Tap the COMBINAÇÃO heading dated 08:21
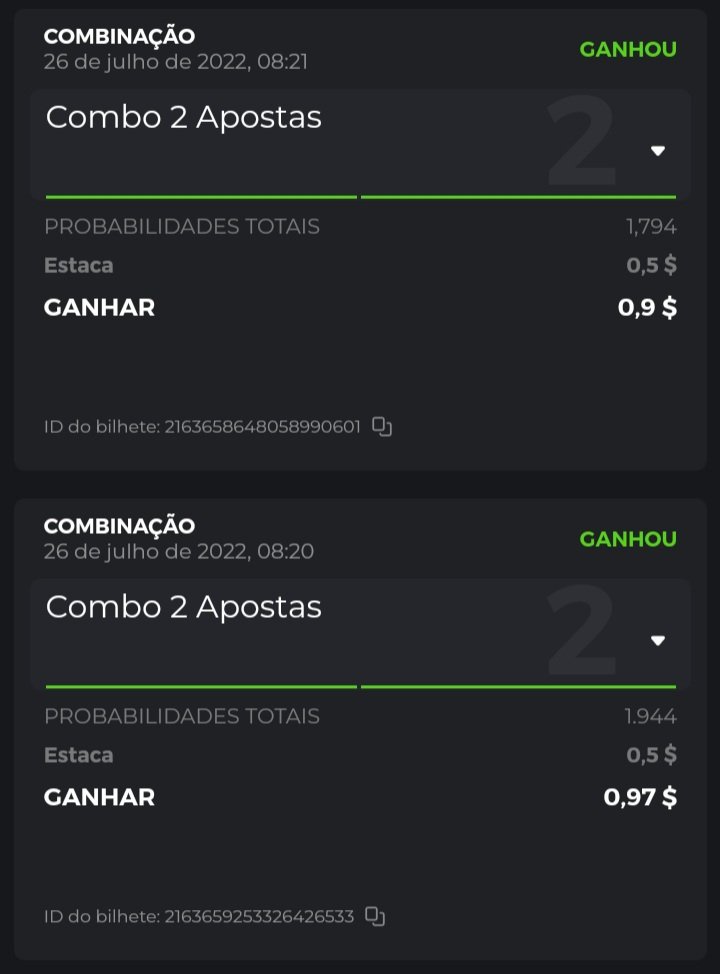720x974 pixels. pos(119,36)
